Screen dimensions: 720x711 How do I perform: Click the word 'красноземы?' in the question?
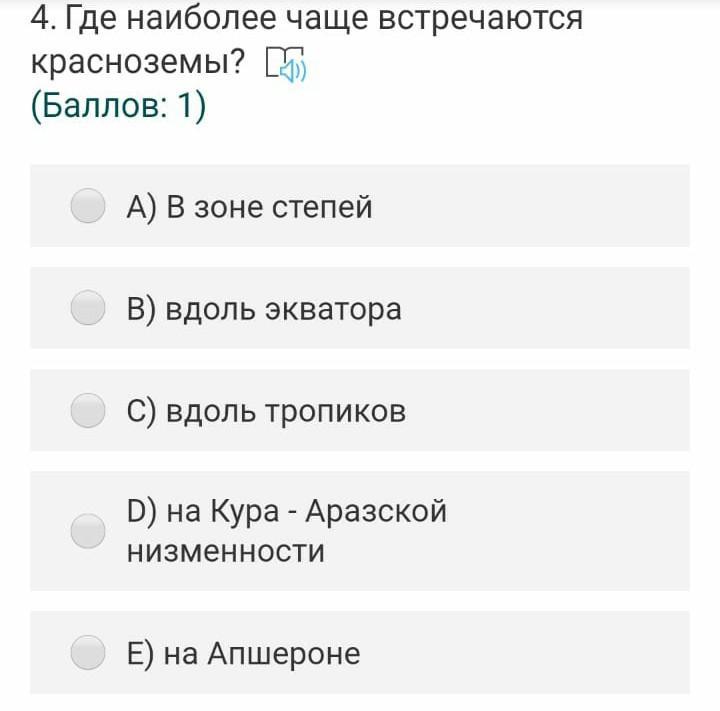138,62
